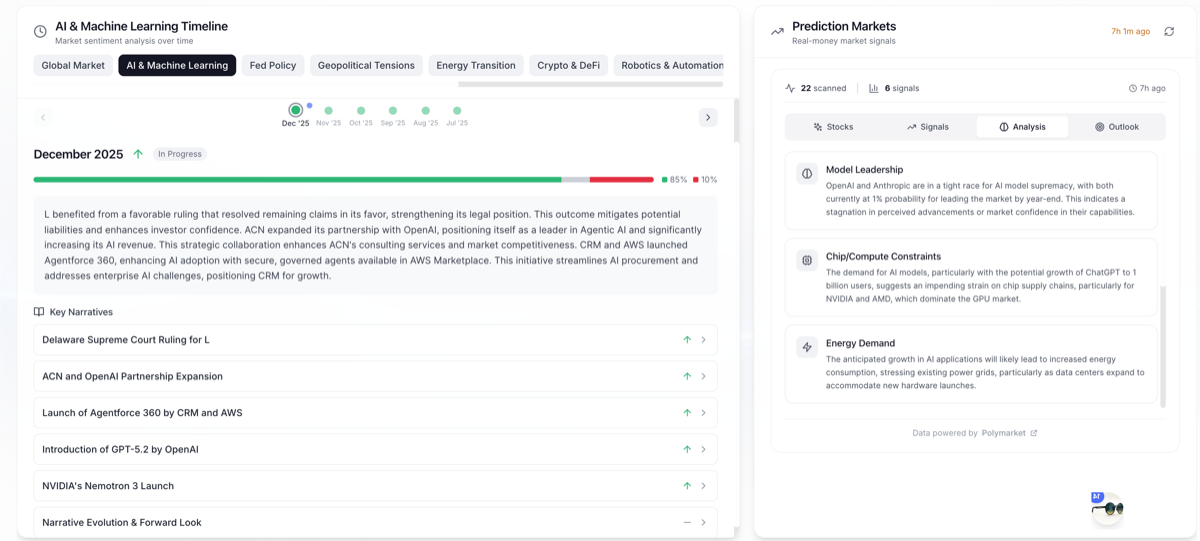Click the Energy Demand lightning icon
This screenshot has width=1200, height=541.
click(807, 347)
